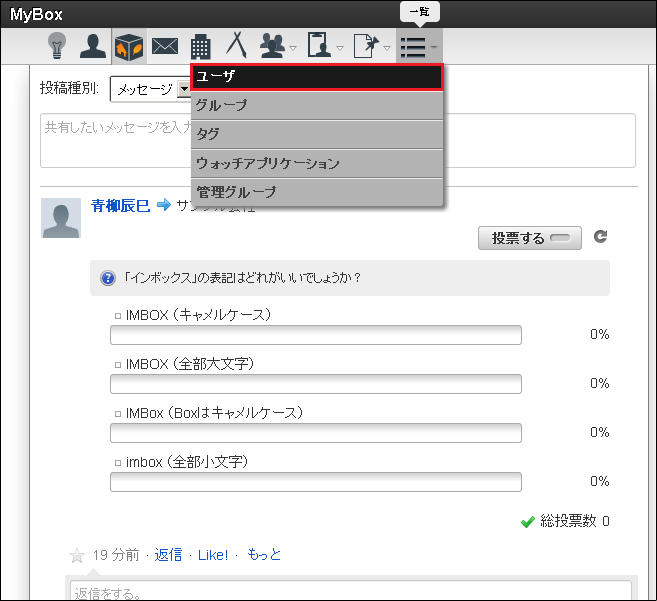
Task: Expand arrow next to list menu icon
Action: [x=434, y=47]
